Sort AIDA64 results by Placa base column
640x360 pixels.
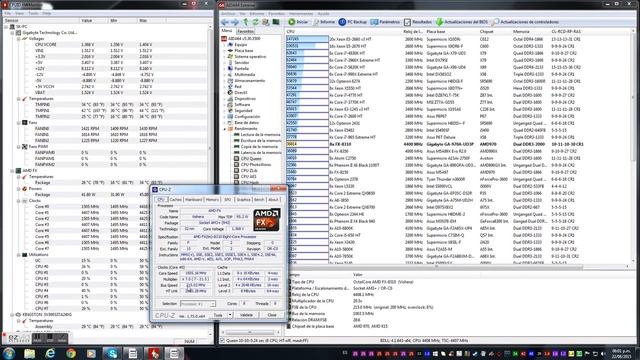tap(451, 31)
